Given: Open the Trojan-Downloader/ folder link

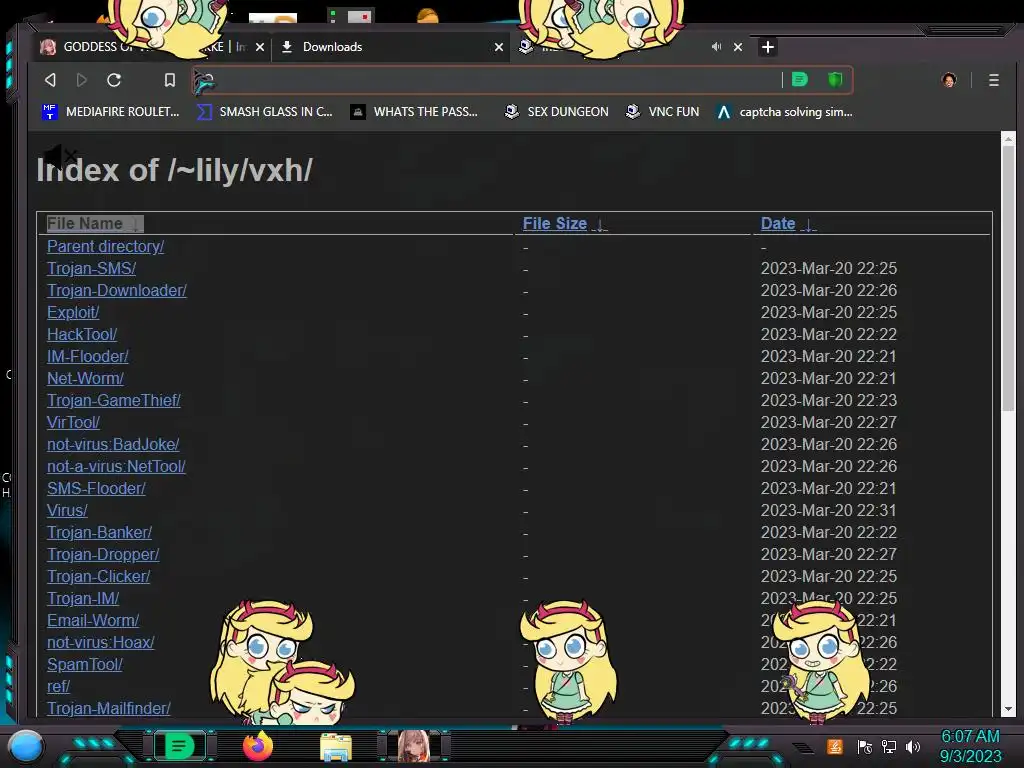Looking at the screenshot, I should coord(117,290).
